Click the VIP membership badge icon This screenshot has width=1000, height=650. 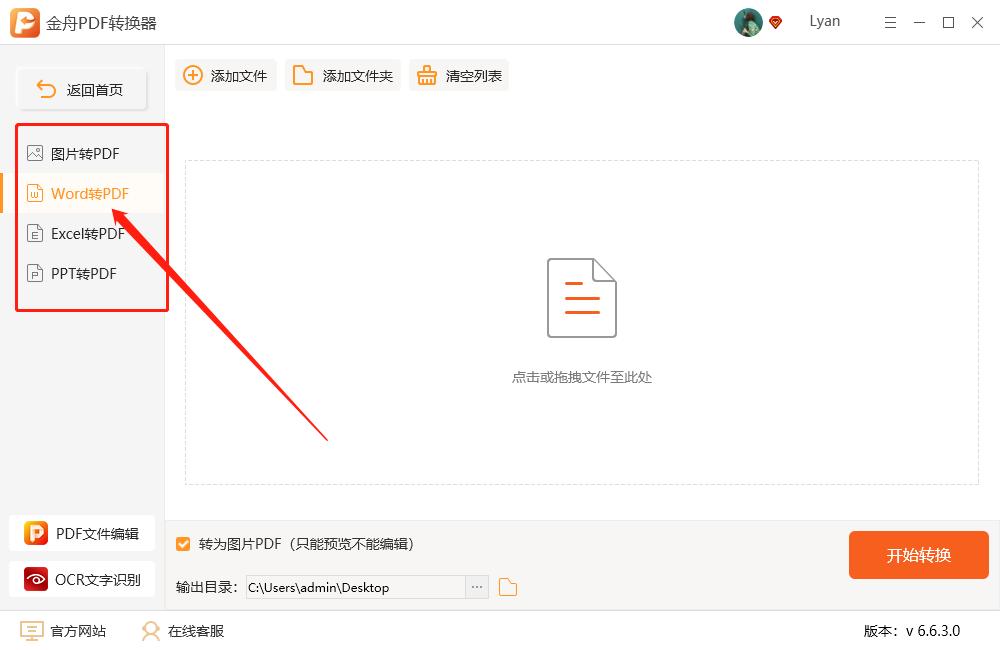[x=774, y=22]
